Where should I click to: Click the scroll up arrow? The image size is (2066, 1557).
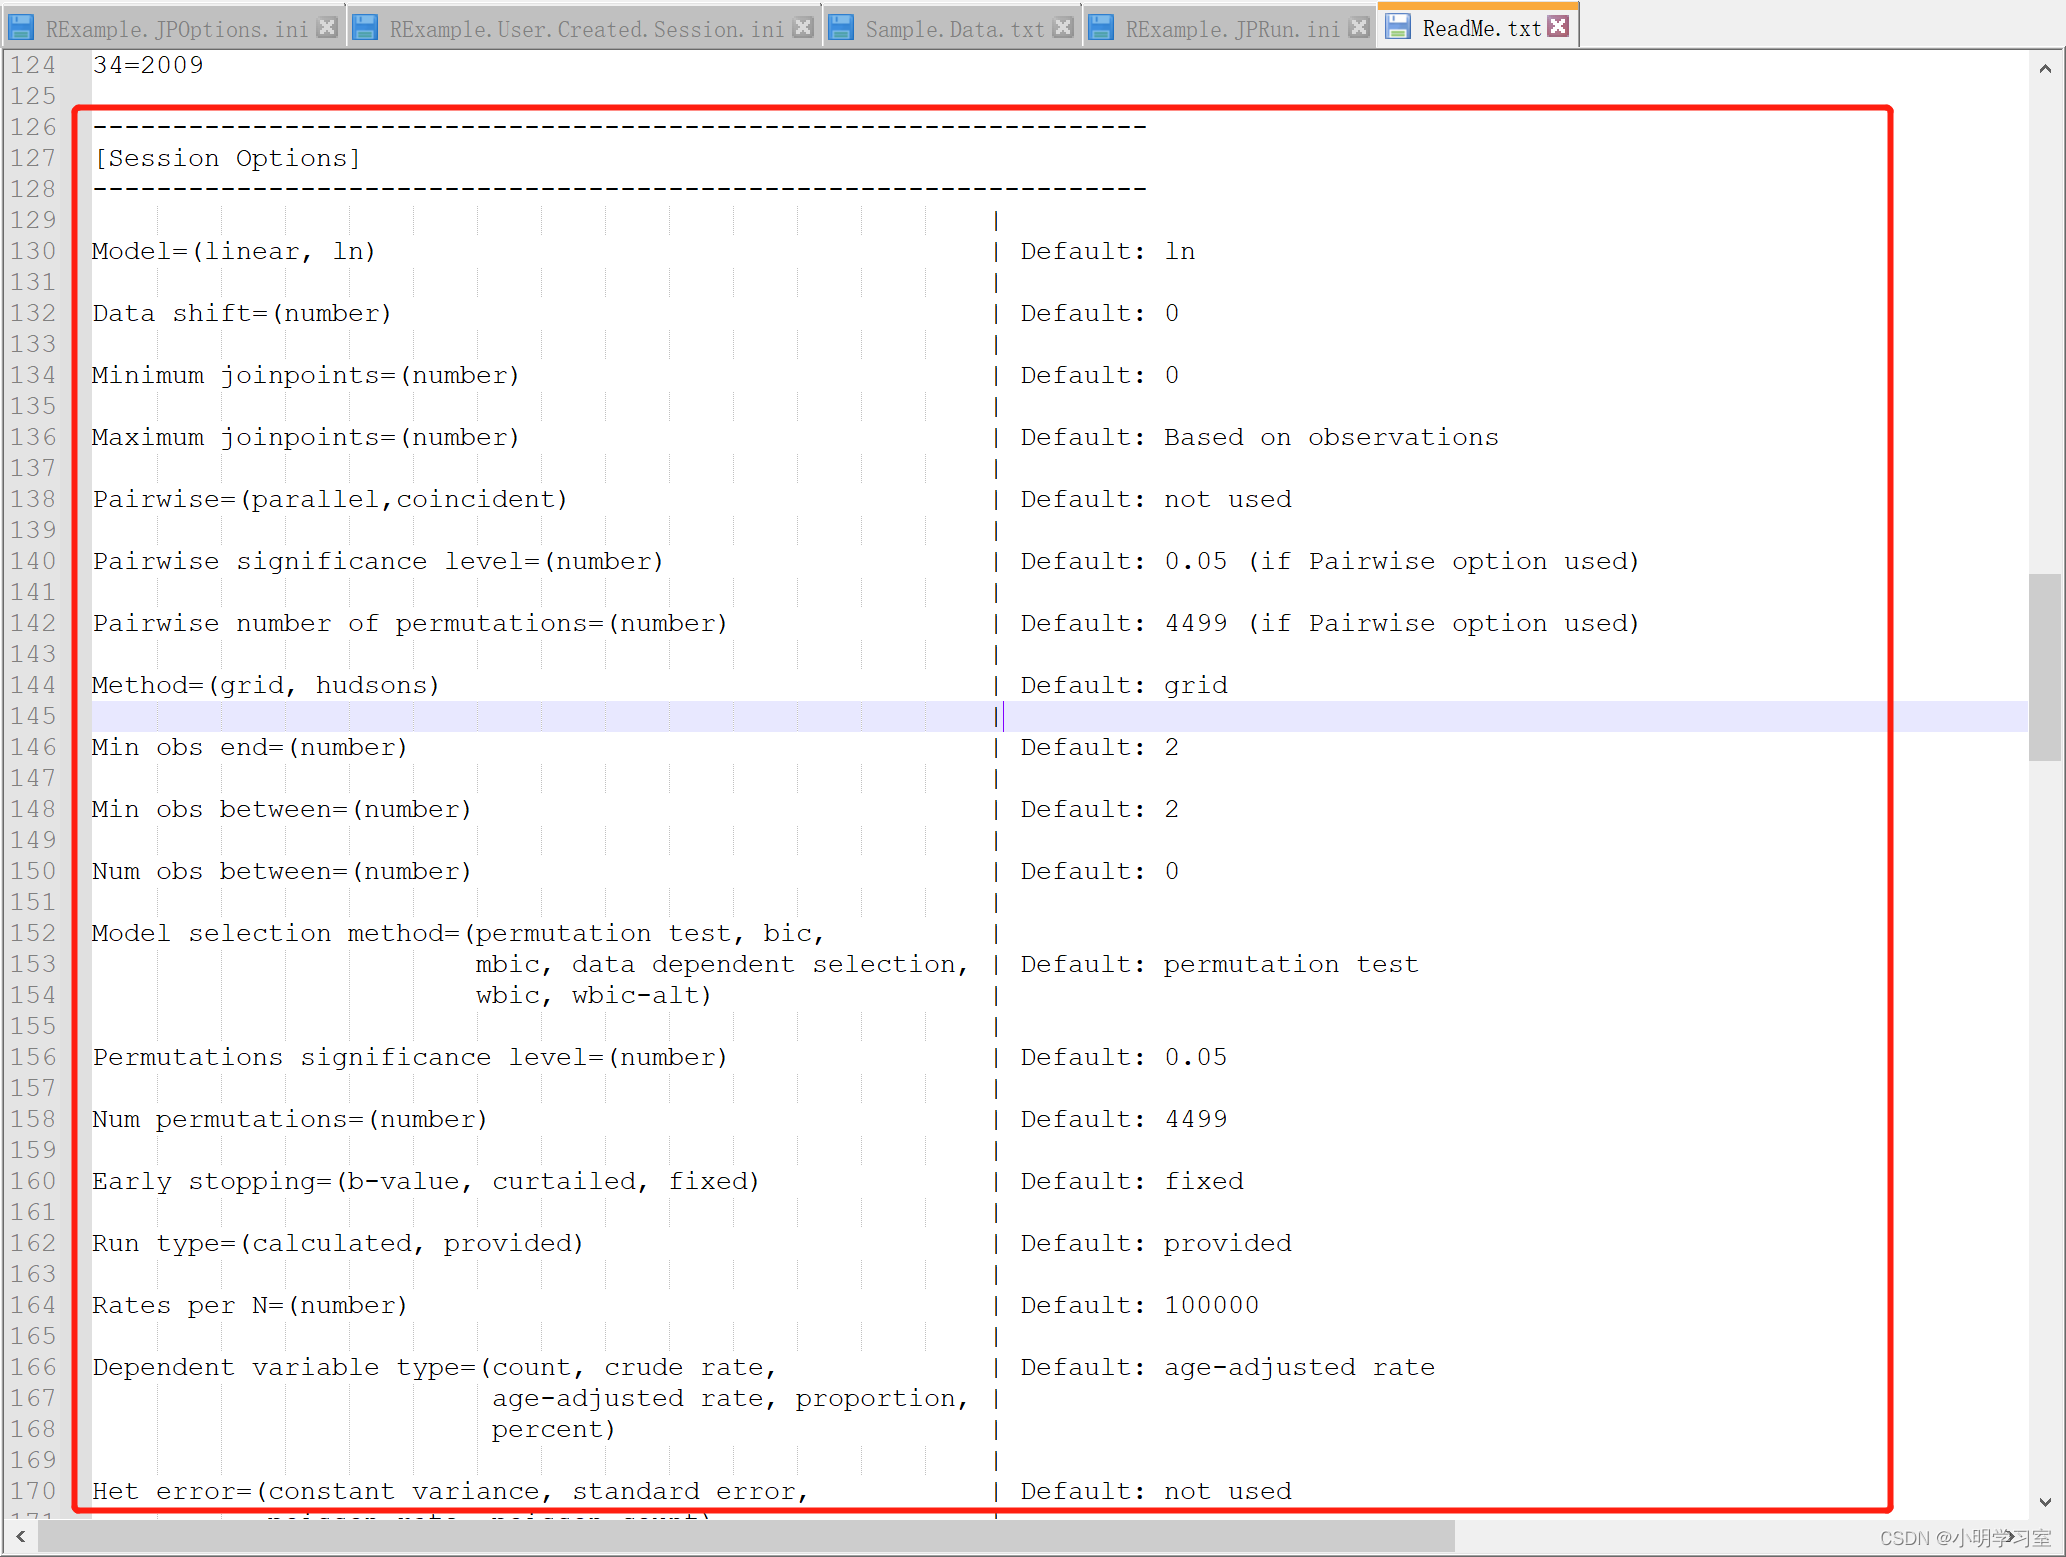click(x=2045, y=69)
